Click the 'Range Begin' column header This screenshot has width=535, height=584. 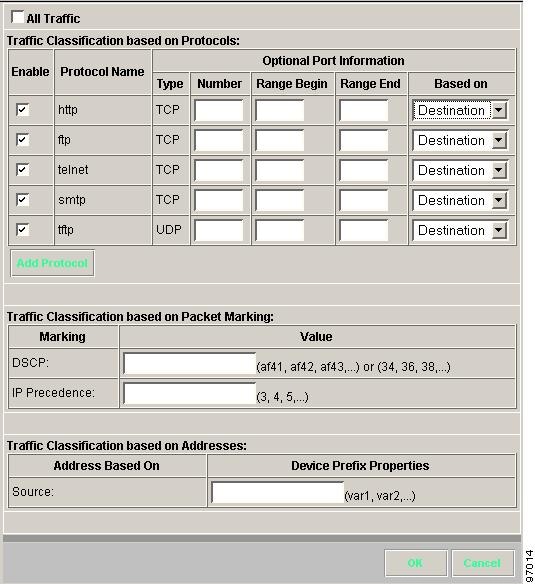(292, 84)
